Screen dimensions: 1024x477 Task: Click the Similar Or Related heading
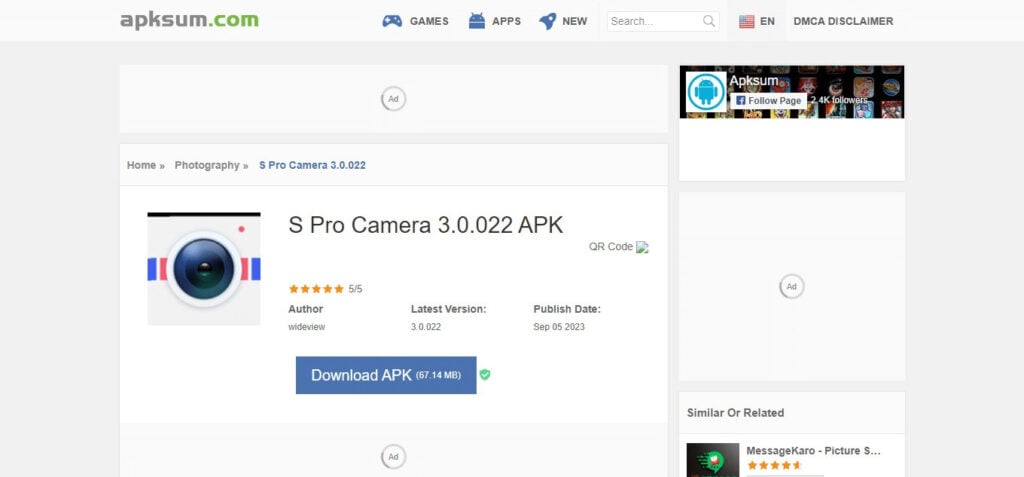click(735, 413)
